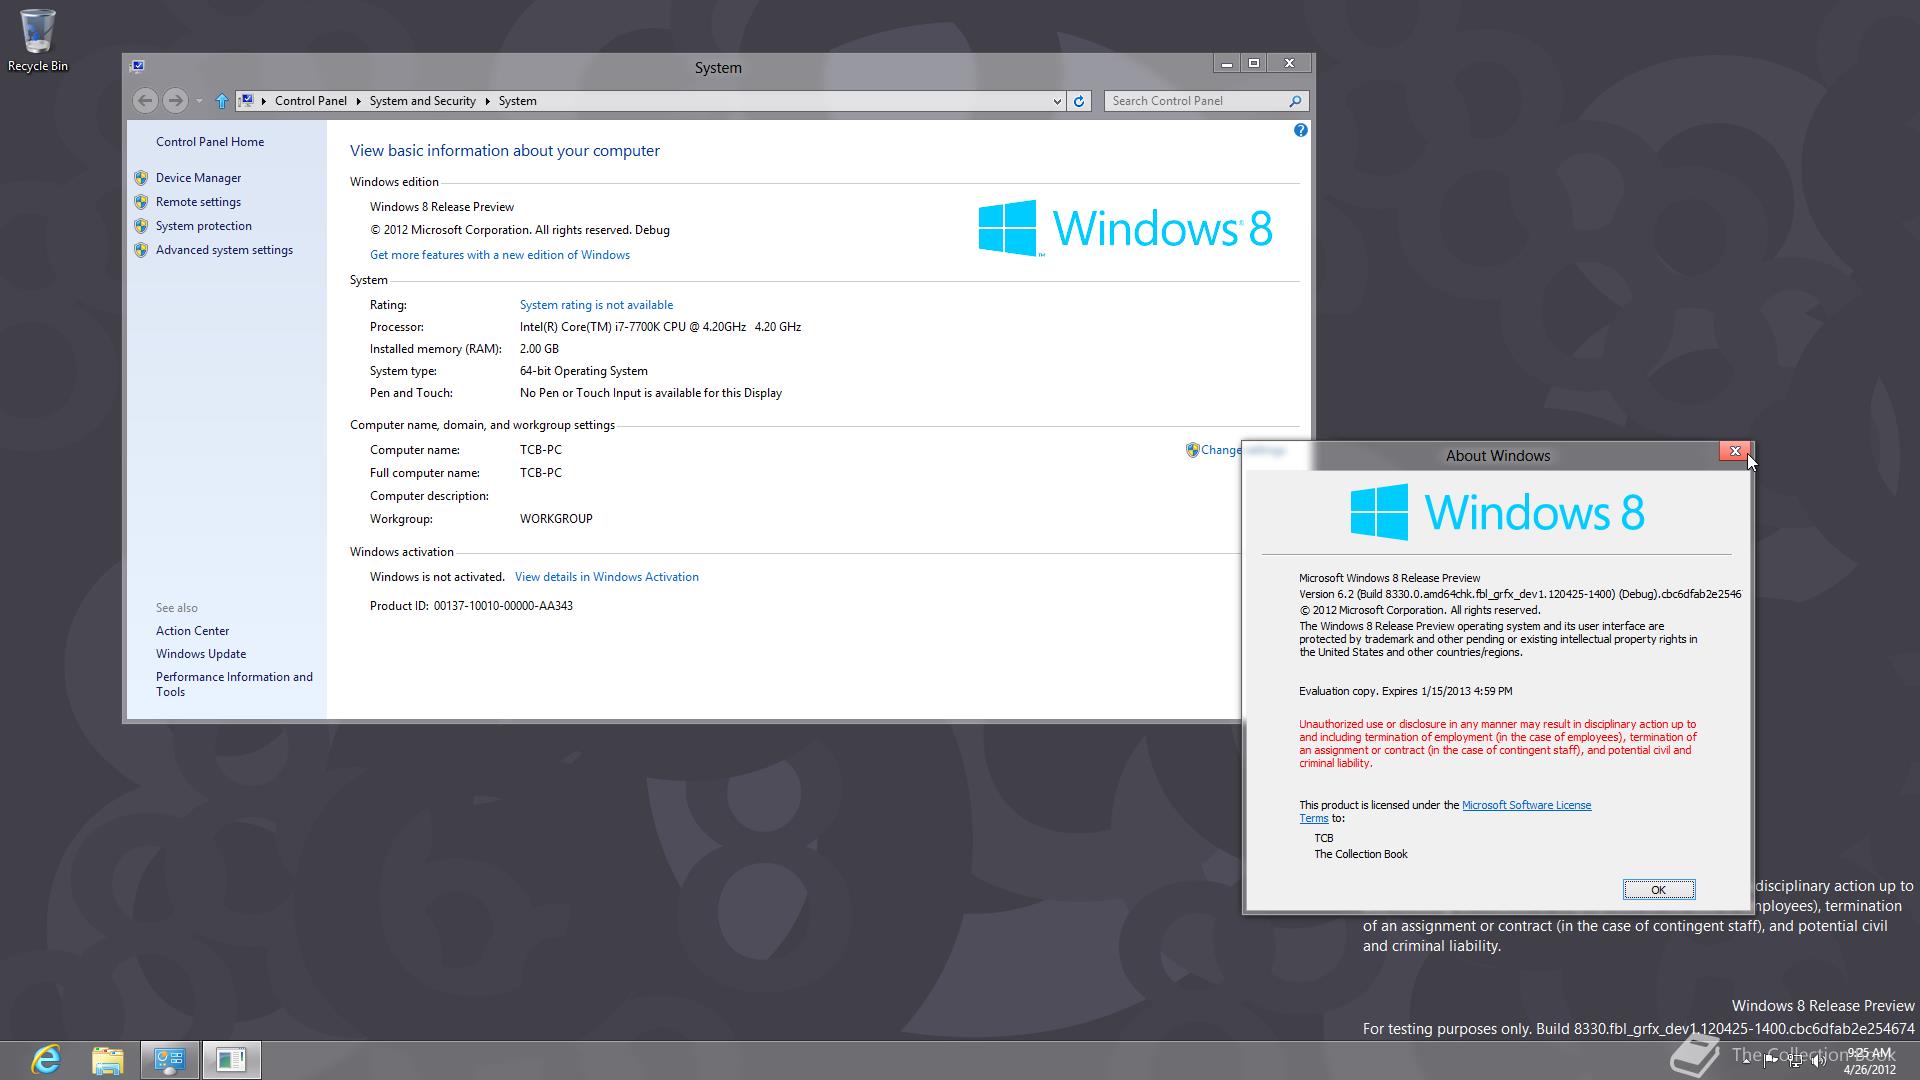Open Change settings shield link
Viewport: 1920px width, 1080px height.
pos(1213,450)
